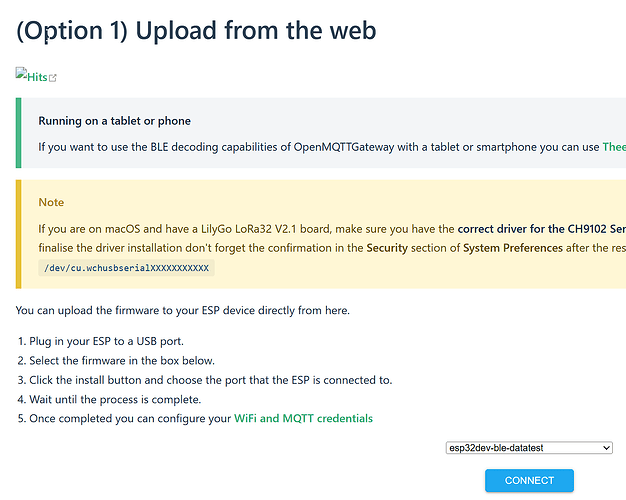This screenshot has height=500, width=626.
Task: Click the You can upload the firmware paragraph
Action: [182, 310]
